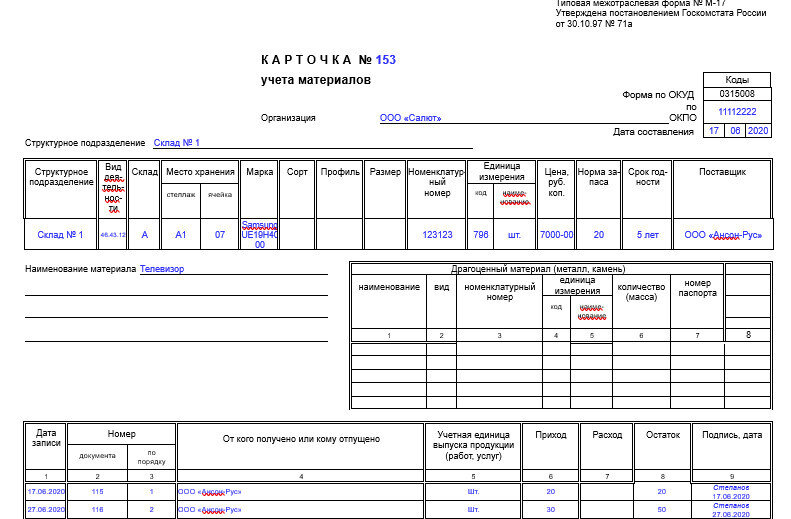This screenshot has width=791, height=519.
Task: Click the receipt quantity 30
Action: coord(550,509)
